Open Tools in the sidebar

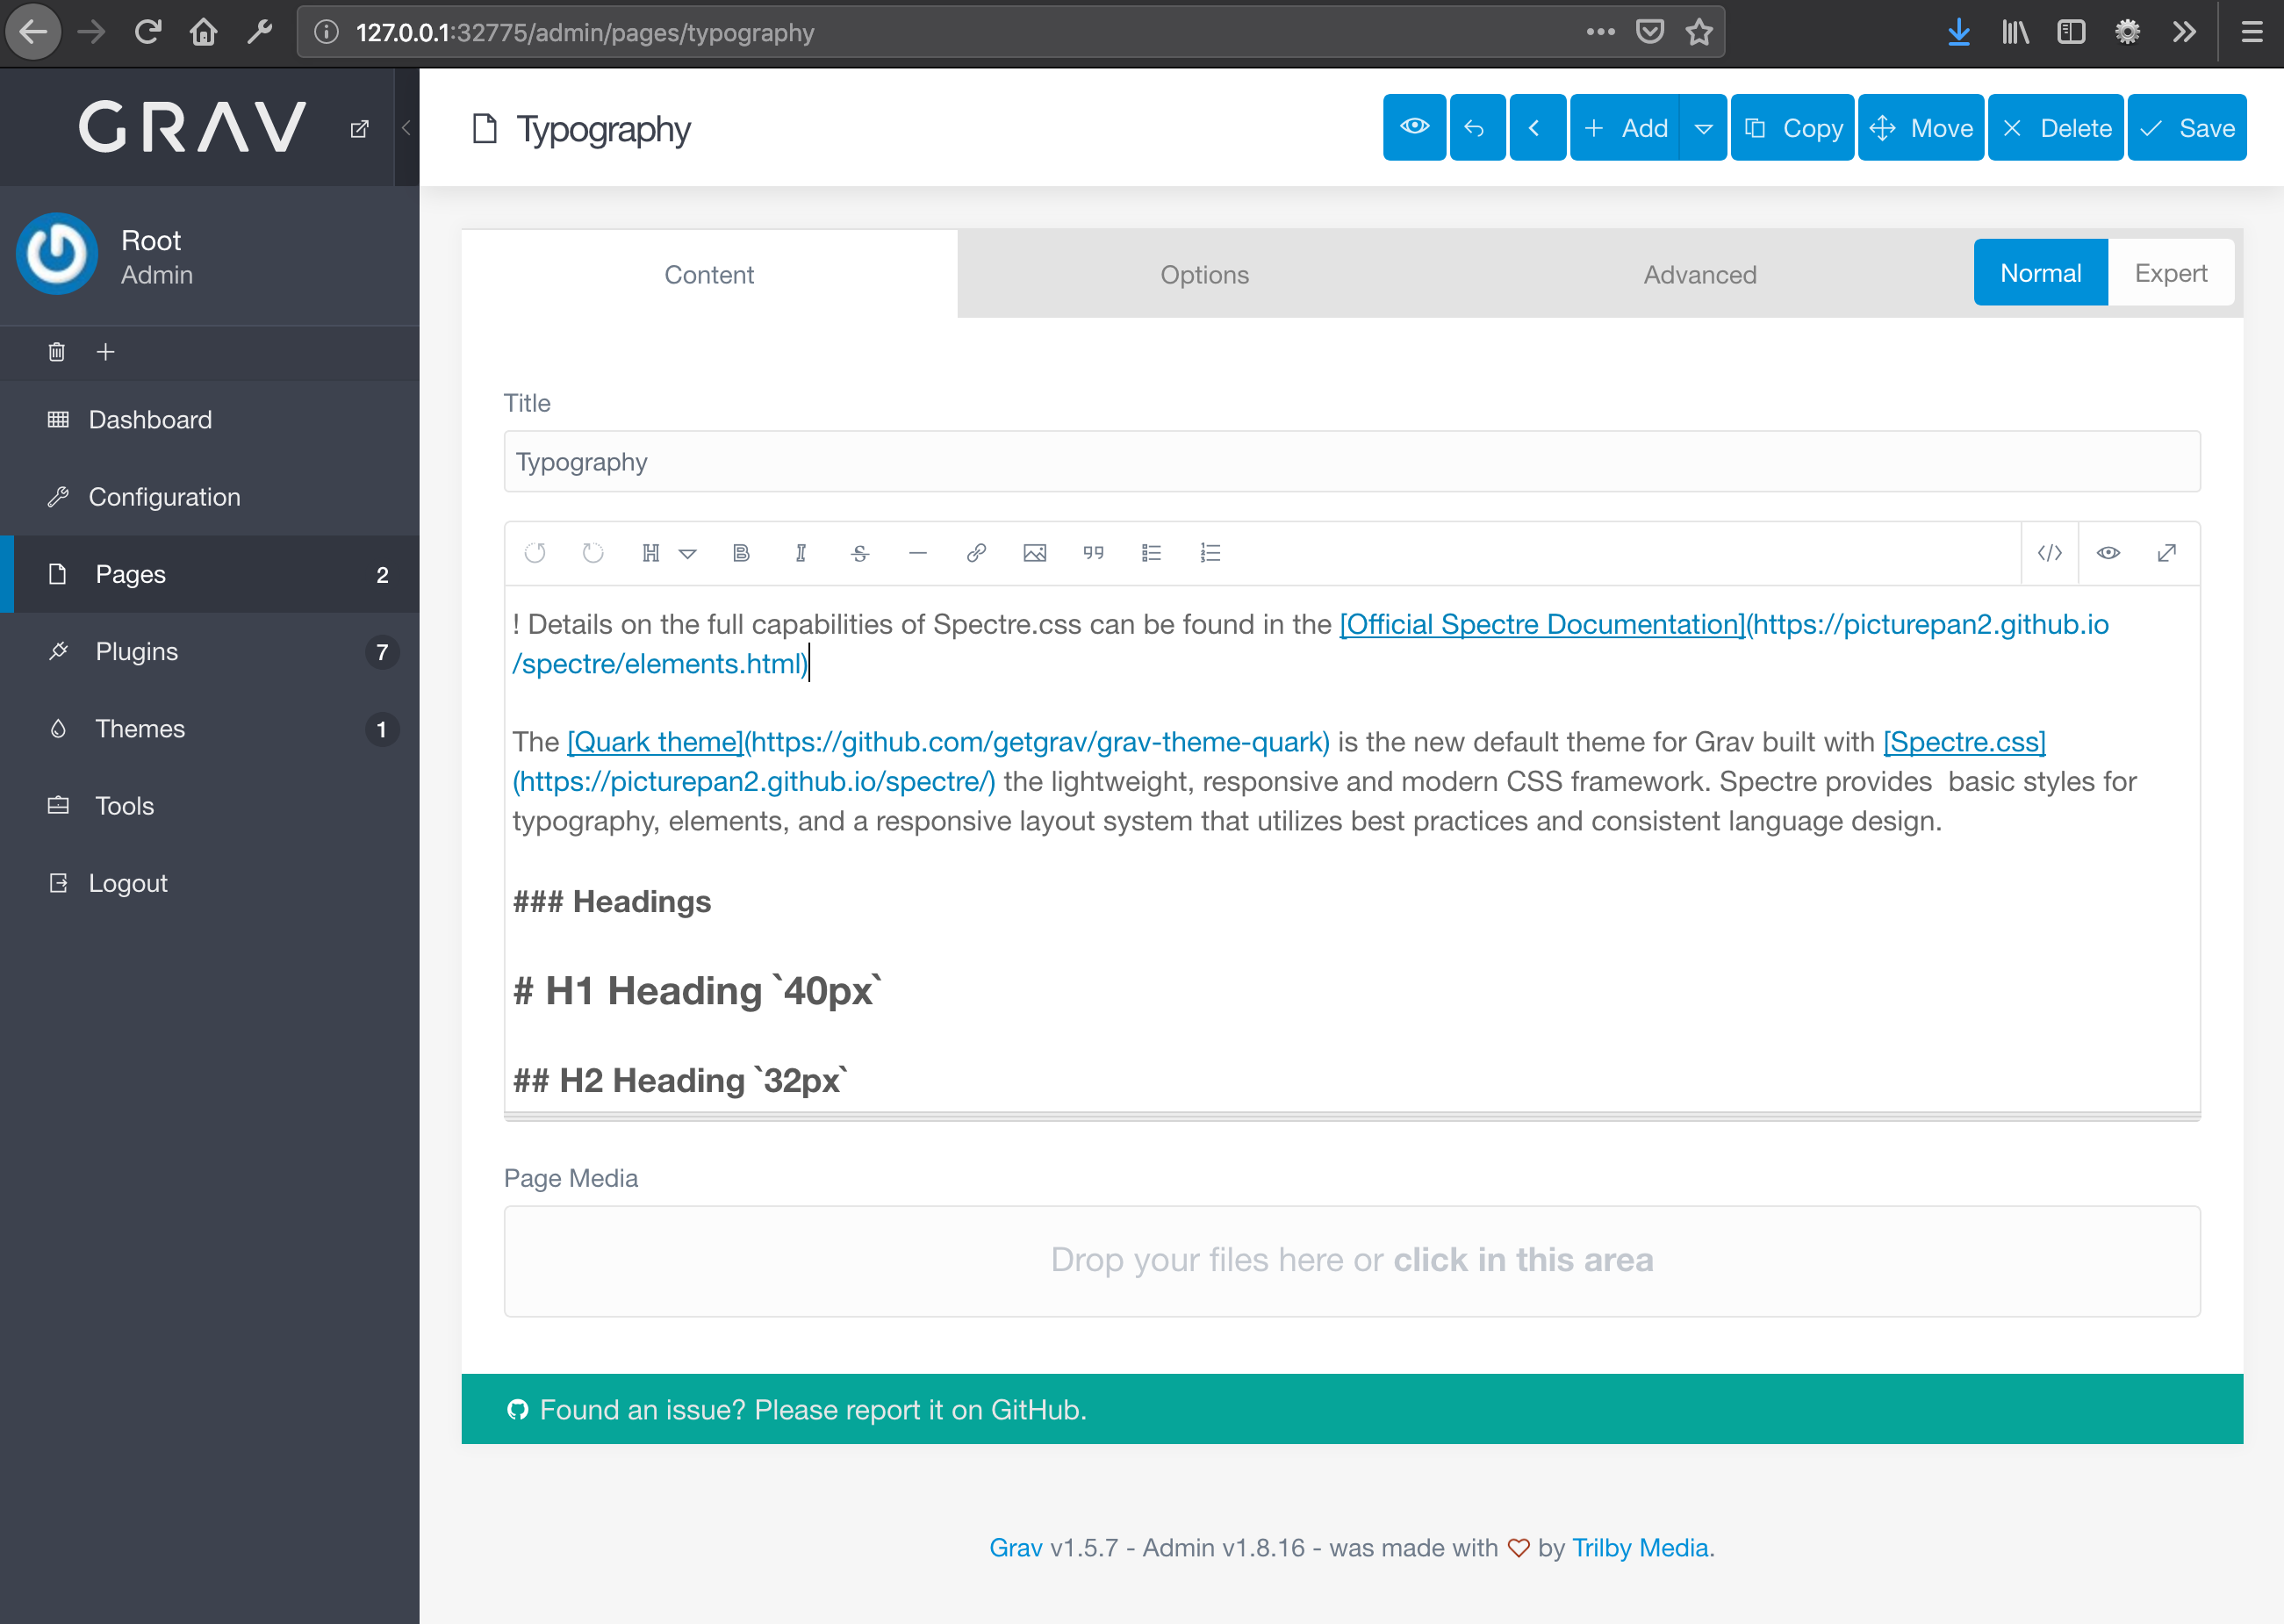210,805
